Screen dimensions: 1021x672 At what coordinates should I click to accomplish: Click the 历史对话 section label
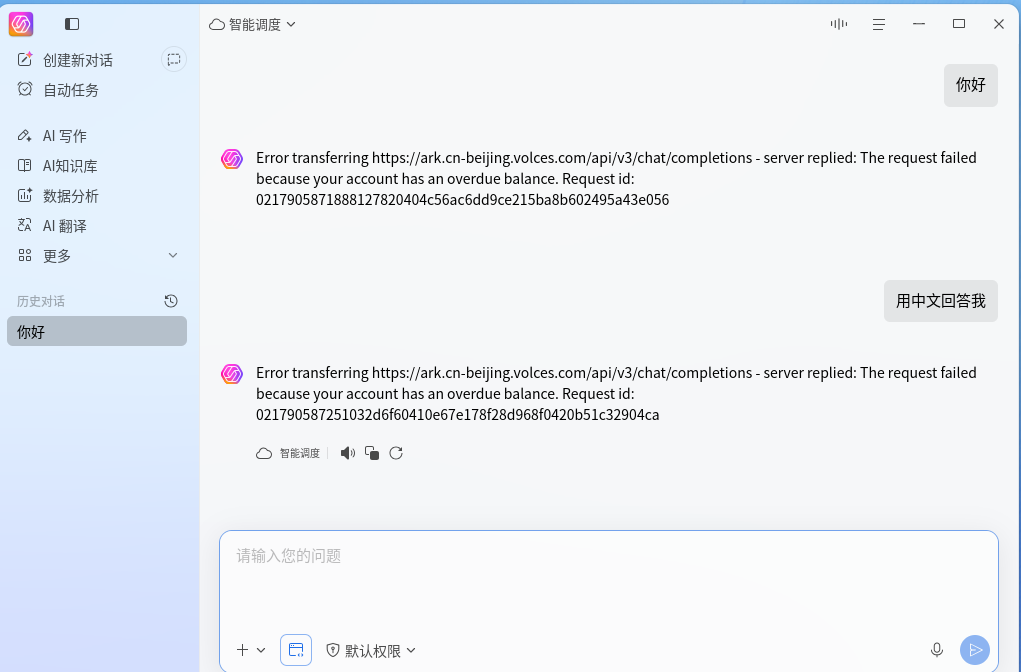pos(41,301)
